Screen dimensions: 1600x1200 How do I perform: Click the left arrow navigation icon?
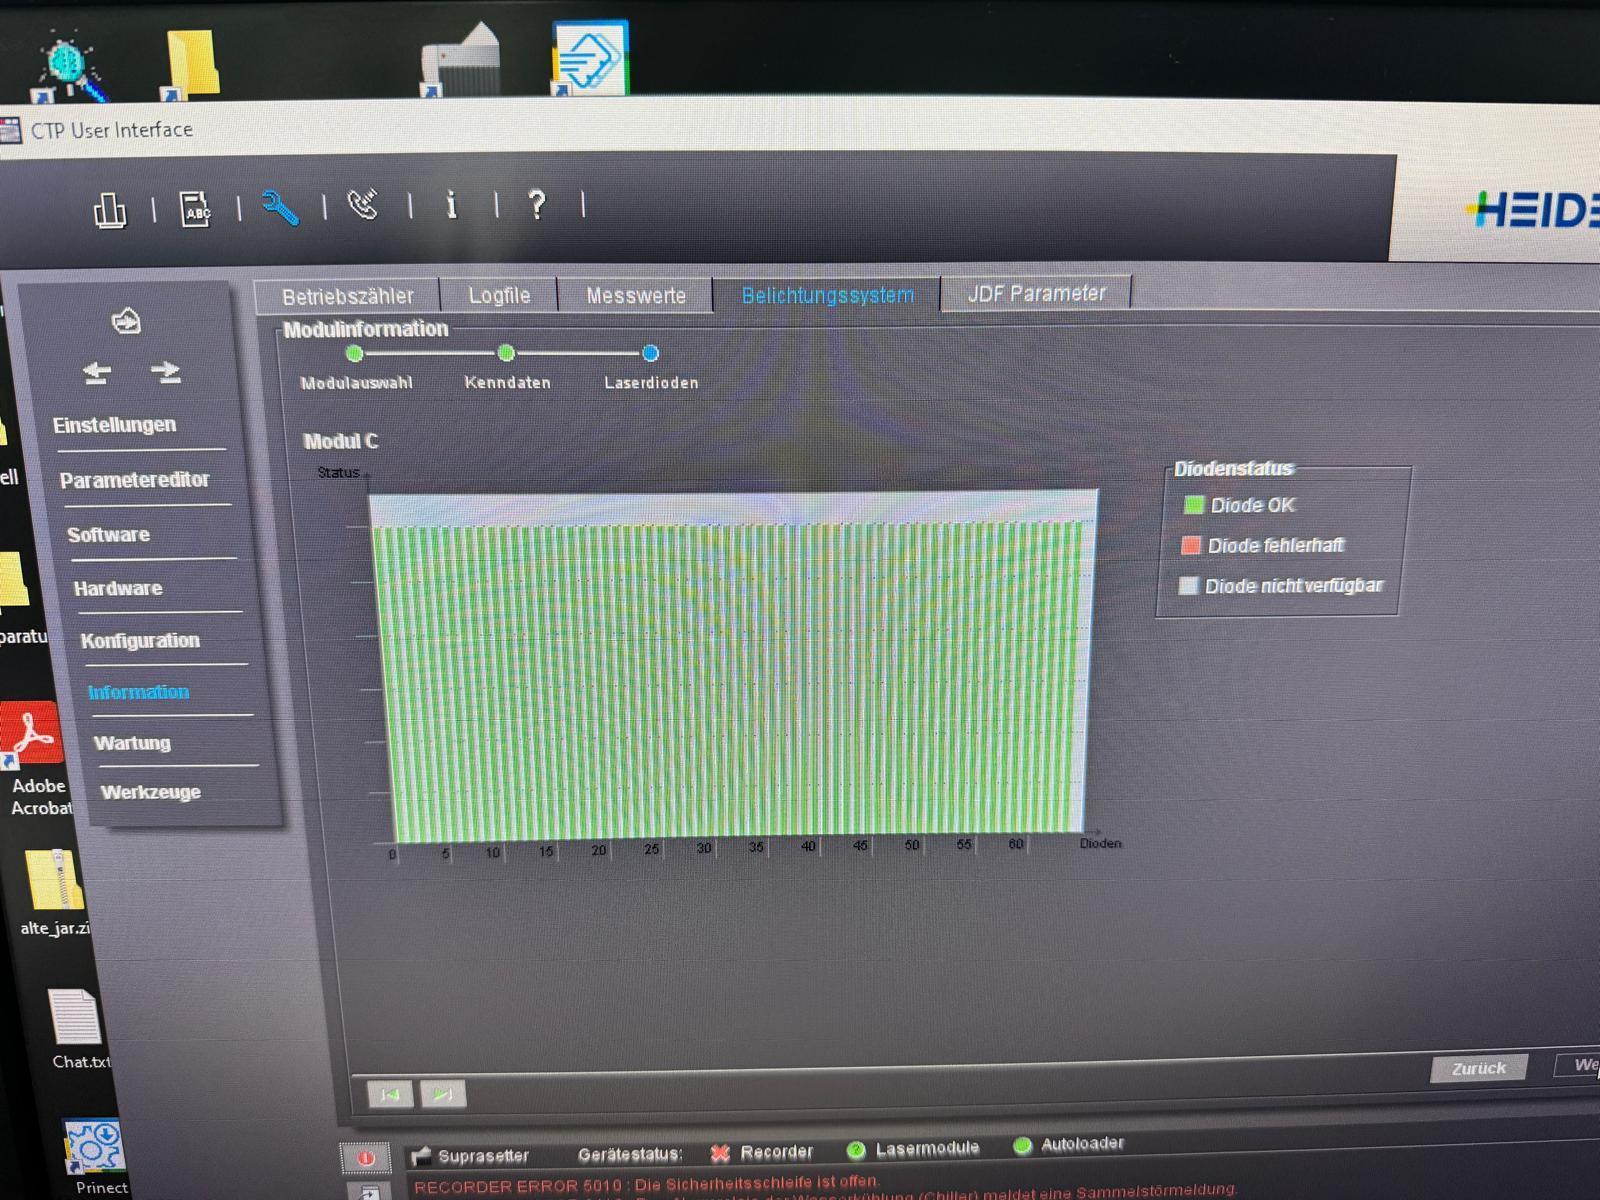[x=97, y=373]
